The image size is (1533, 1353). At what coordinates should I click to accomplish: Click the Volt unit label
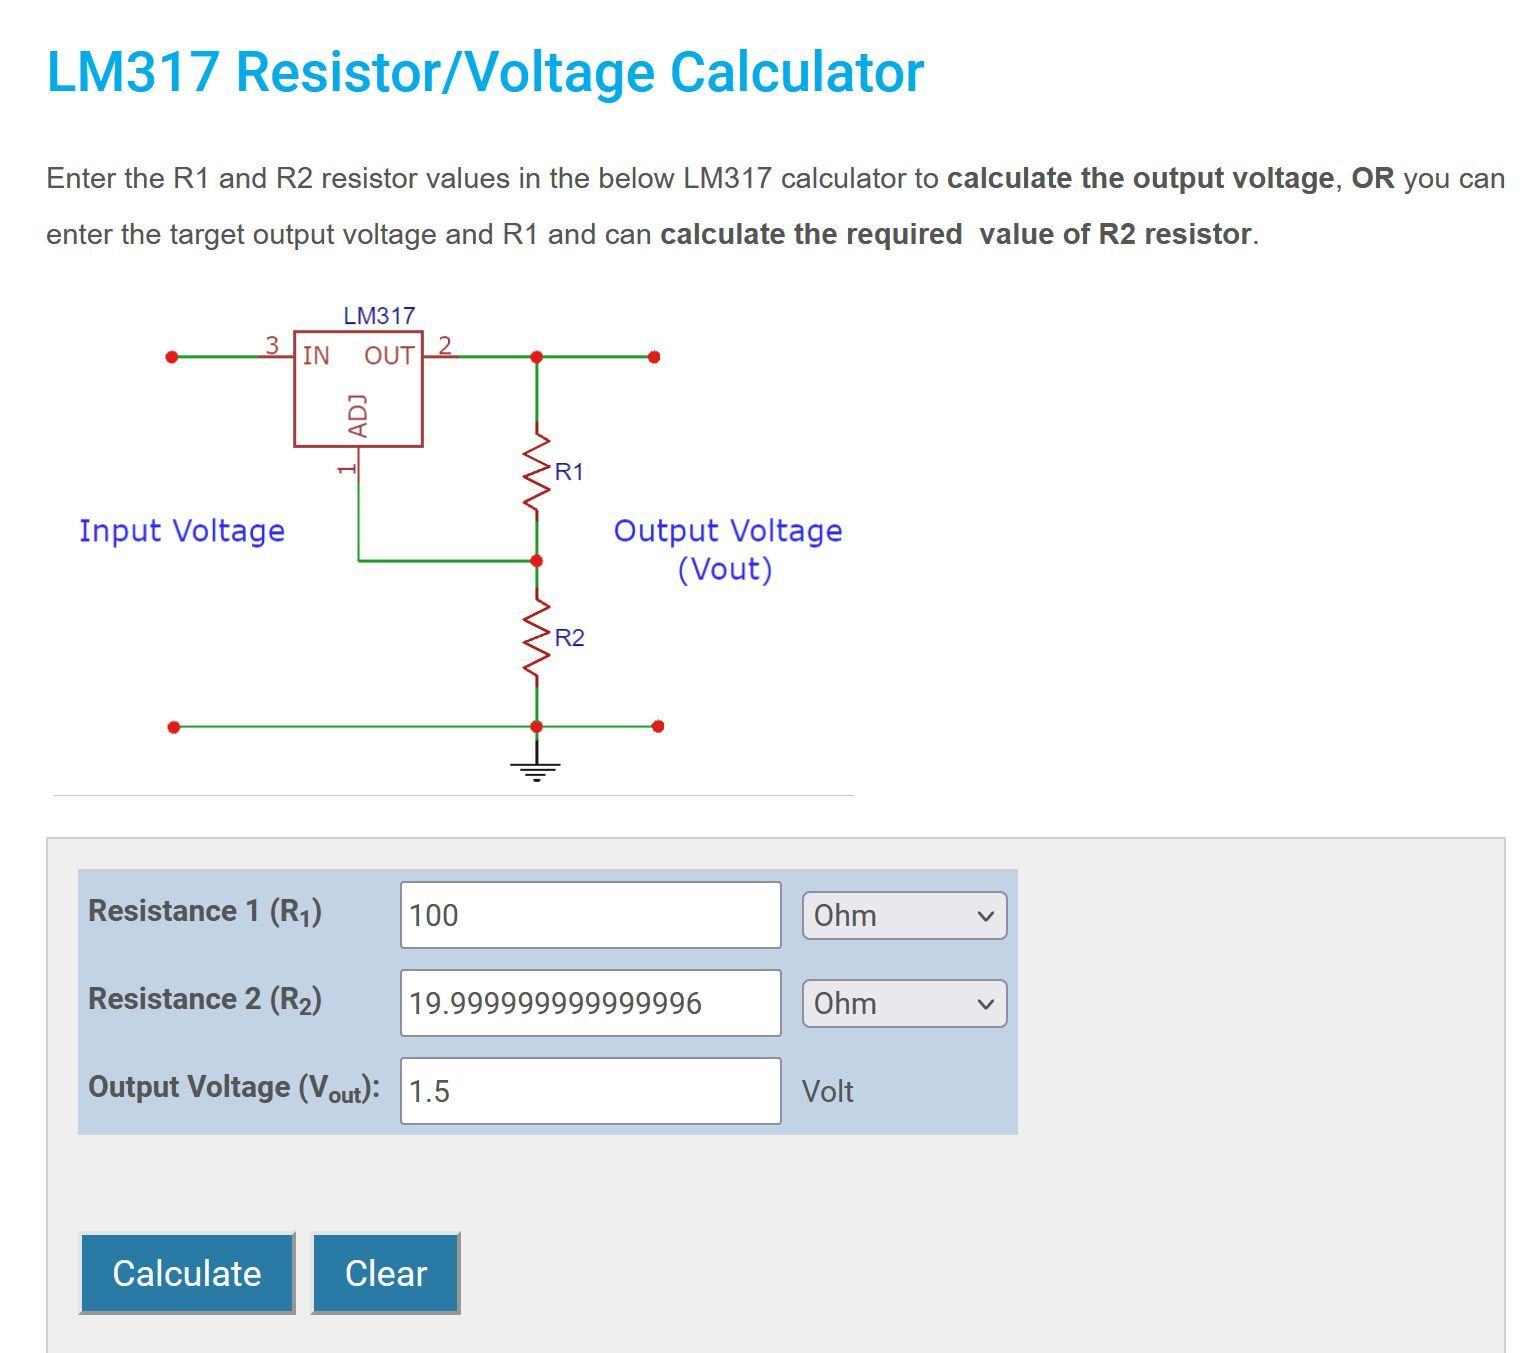[x=827, y=1091]
